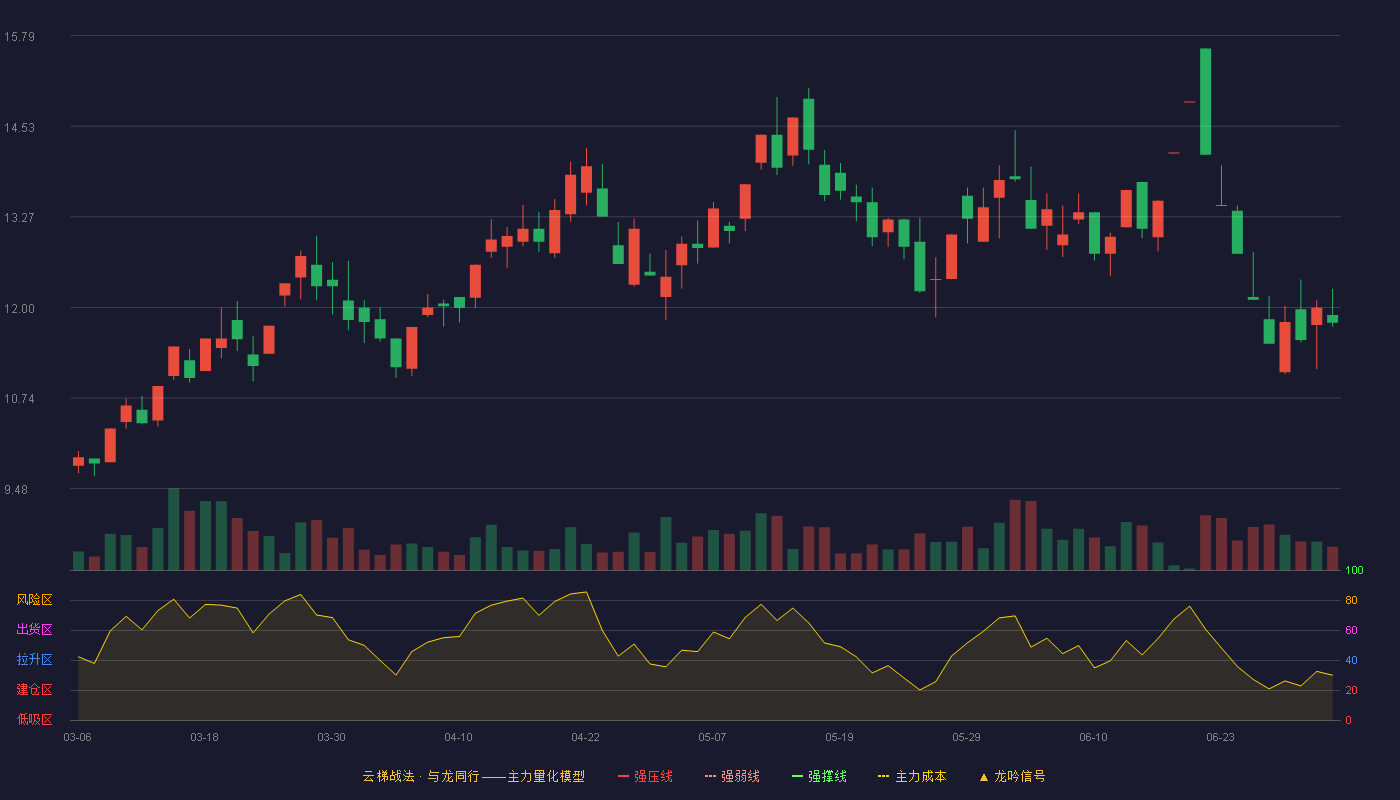Click the 03-18 date label
The width and height of the screenshot is (1400, 800).
click(x=204, y=737)
